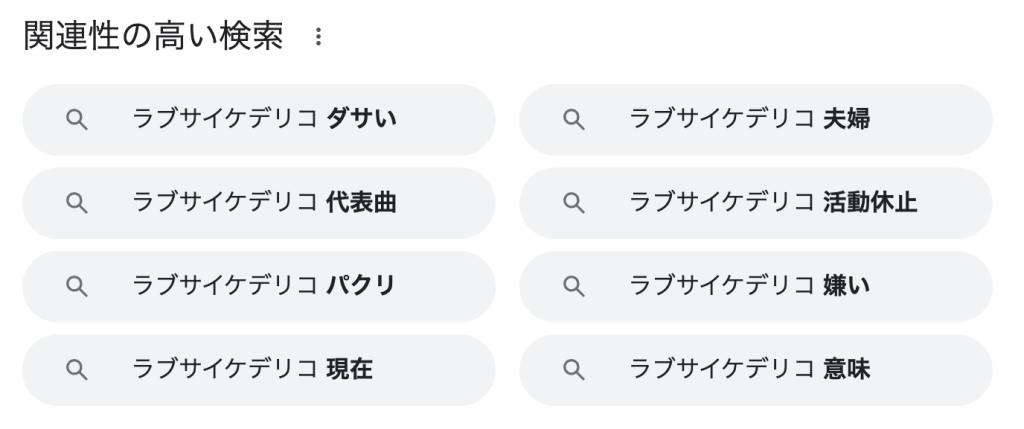
Task: Click the search icon beside 現在 suggestion
Action: [x=76, y=370]
